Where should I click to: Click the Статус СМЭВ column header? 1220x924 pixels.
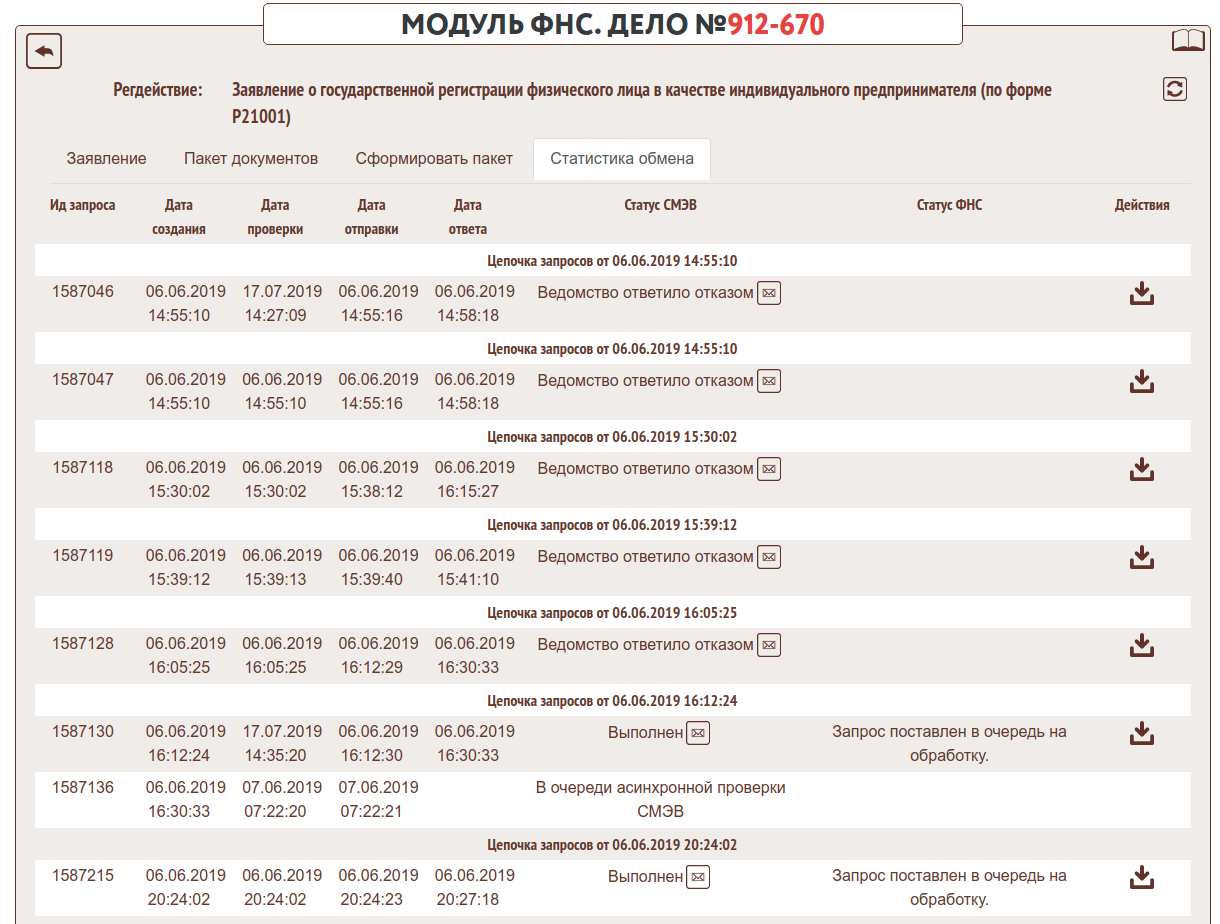pos(659,205)
